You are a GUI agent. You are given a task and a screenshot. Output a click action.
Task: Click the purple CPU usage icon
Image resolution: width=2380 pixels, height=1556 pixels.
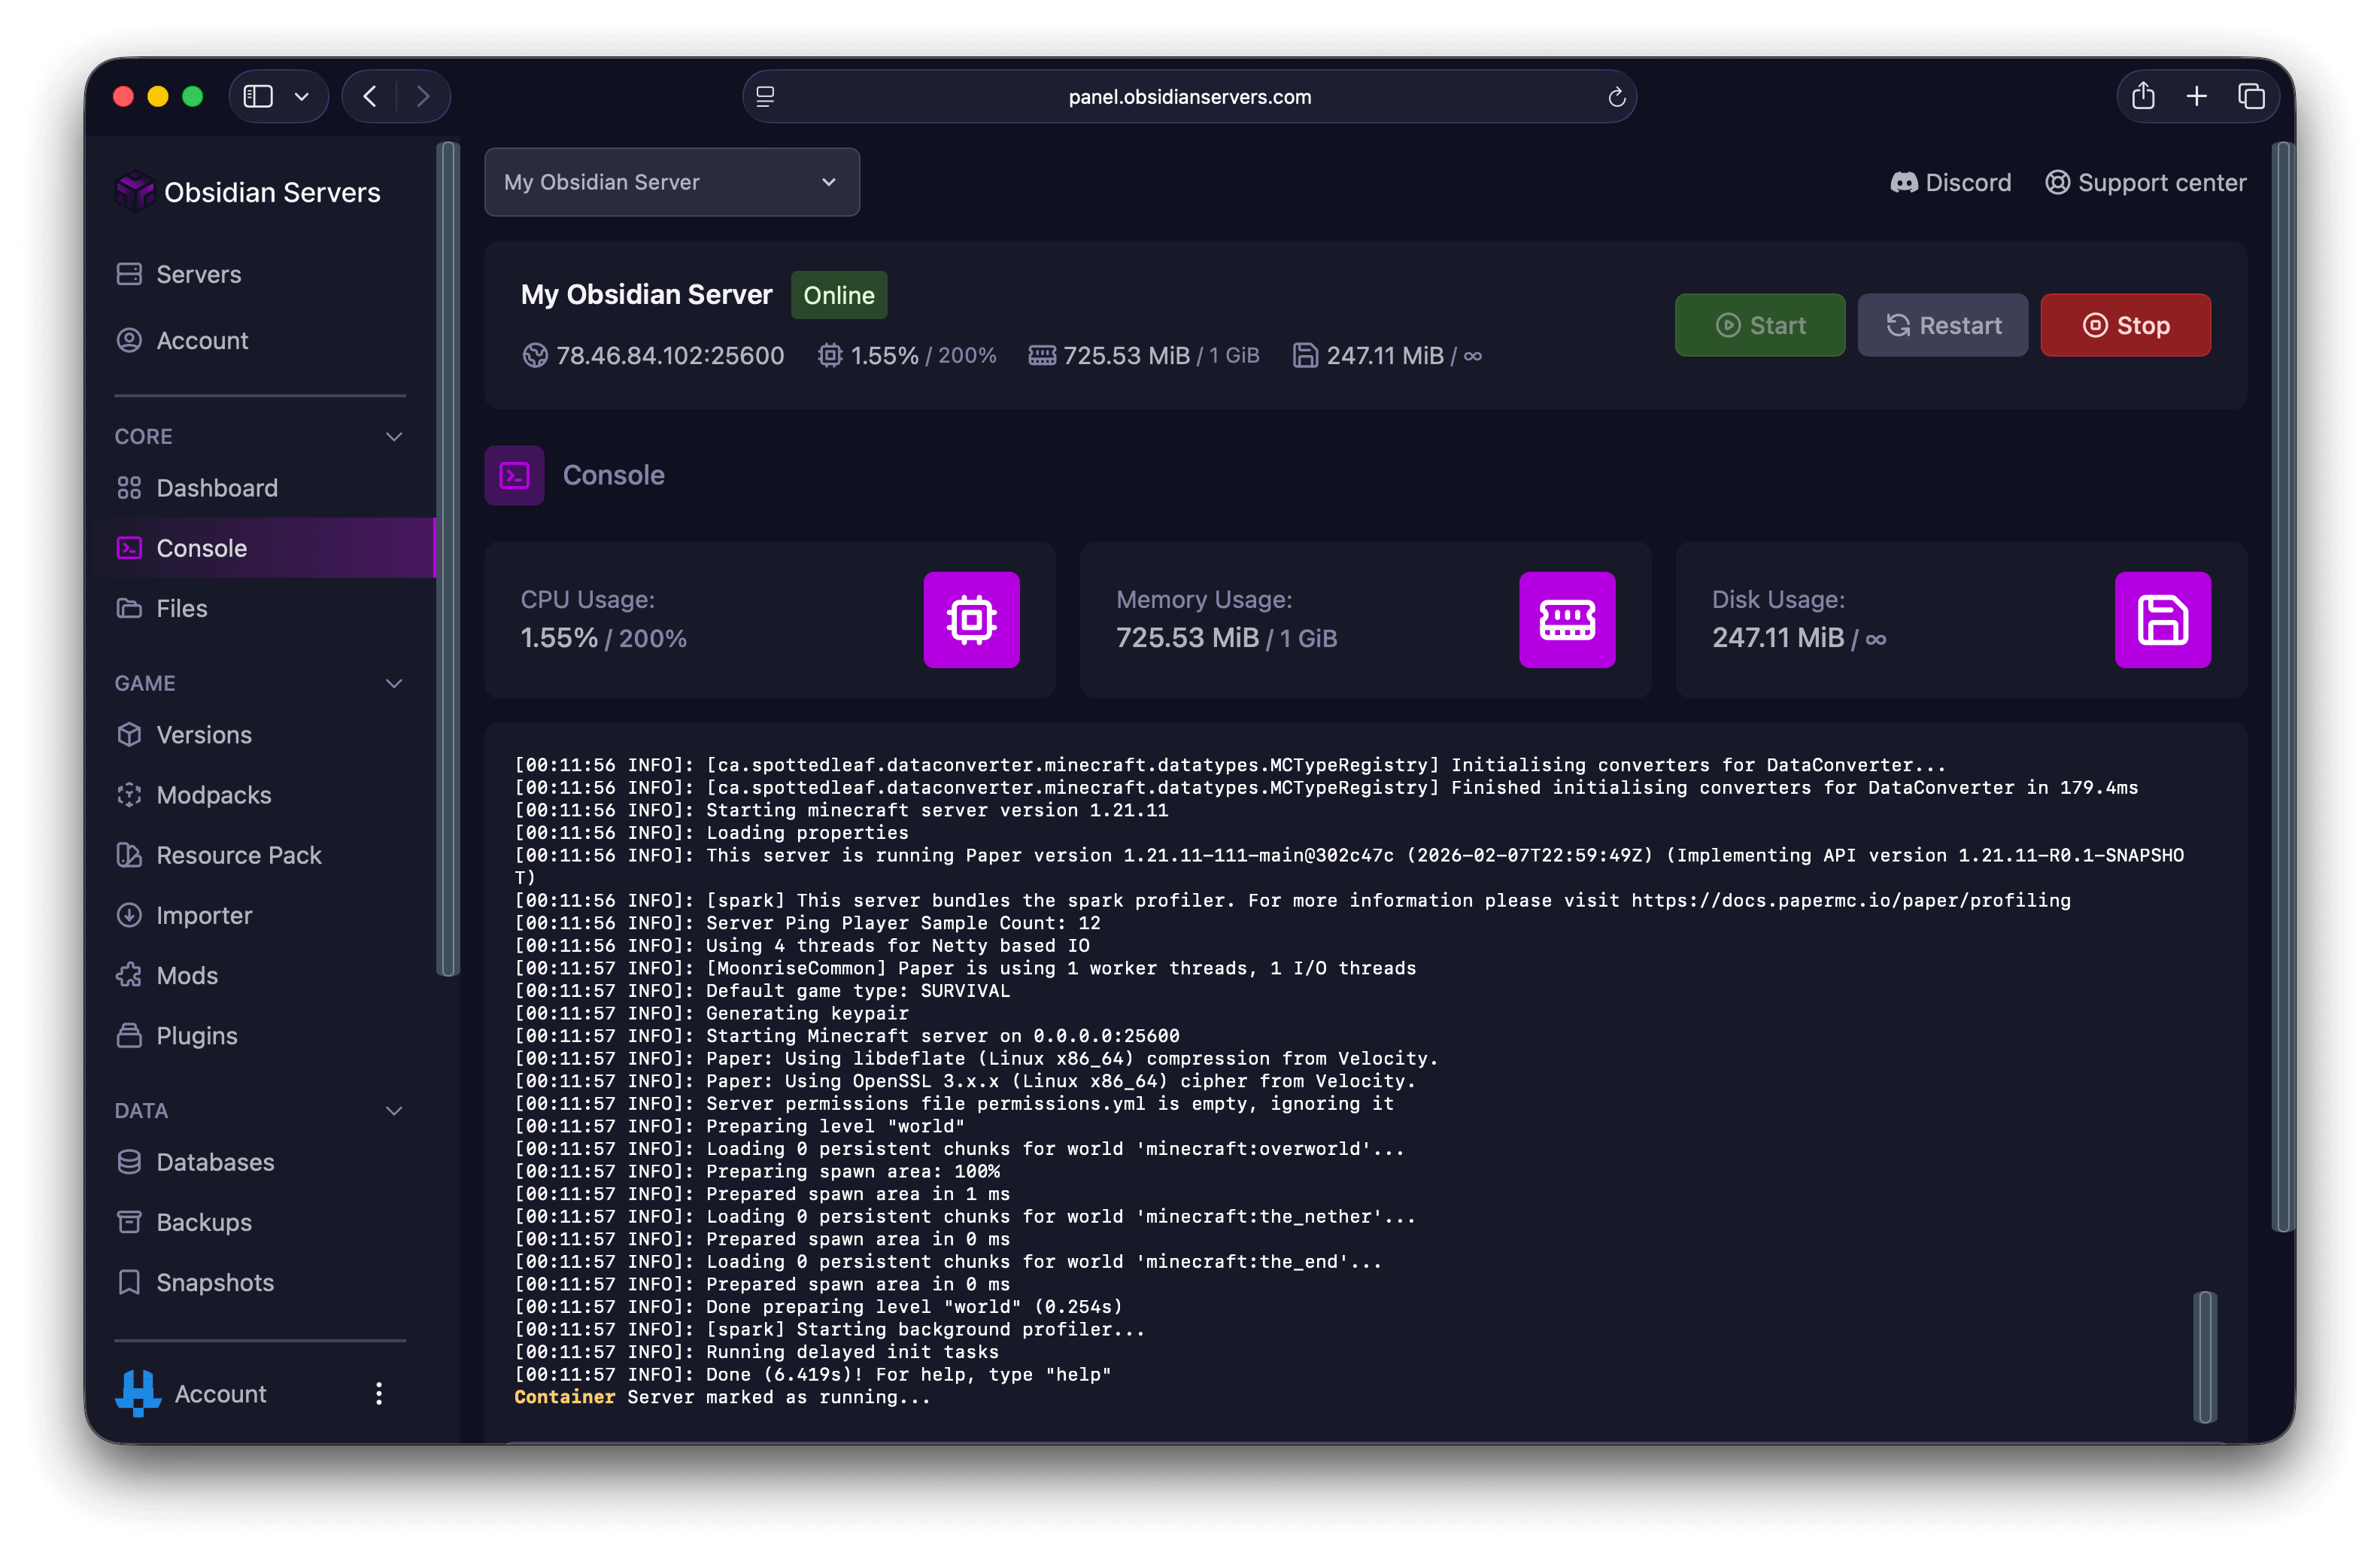pos(971,620)
